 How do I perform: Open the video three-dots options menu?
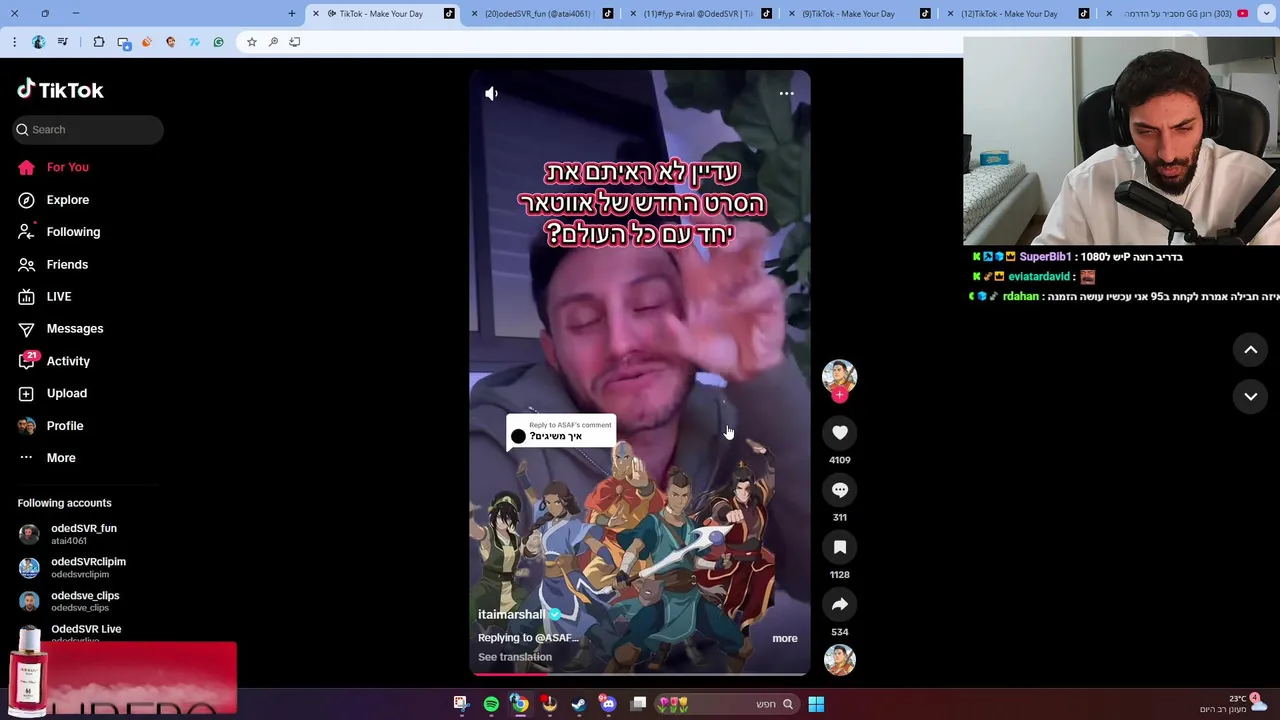point(787,94)
